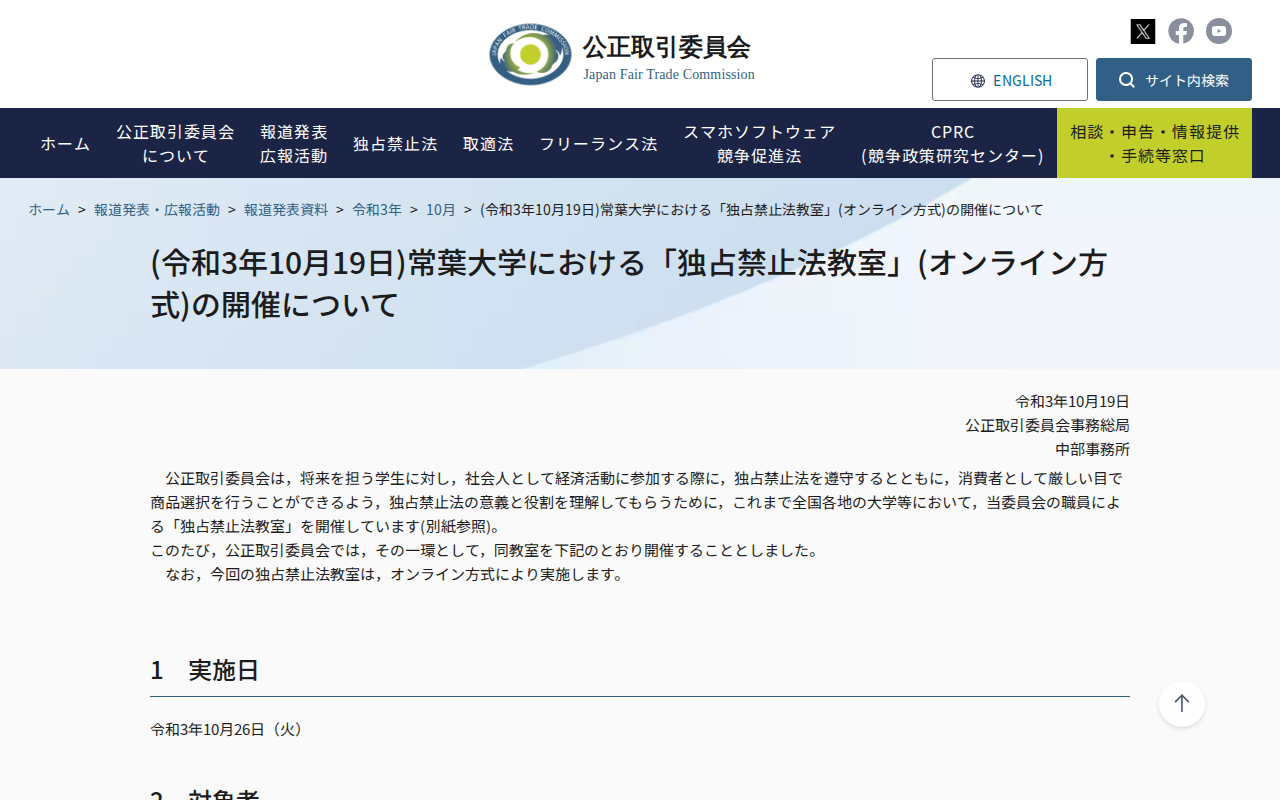The width and height of the screenshot is (1280, 800).
Task: Open the YouTube social icon
Action: click(x=1219, y=31)
